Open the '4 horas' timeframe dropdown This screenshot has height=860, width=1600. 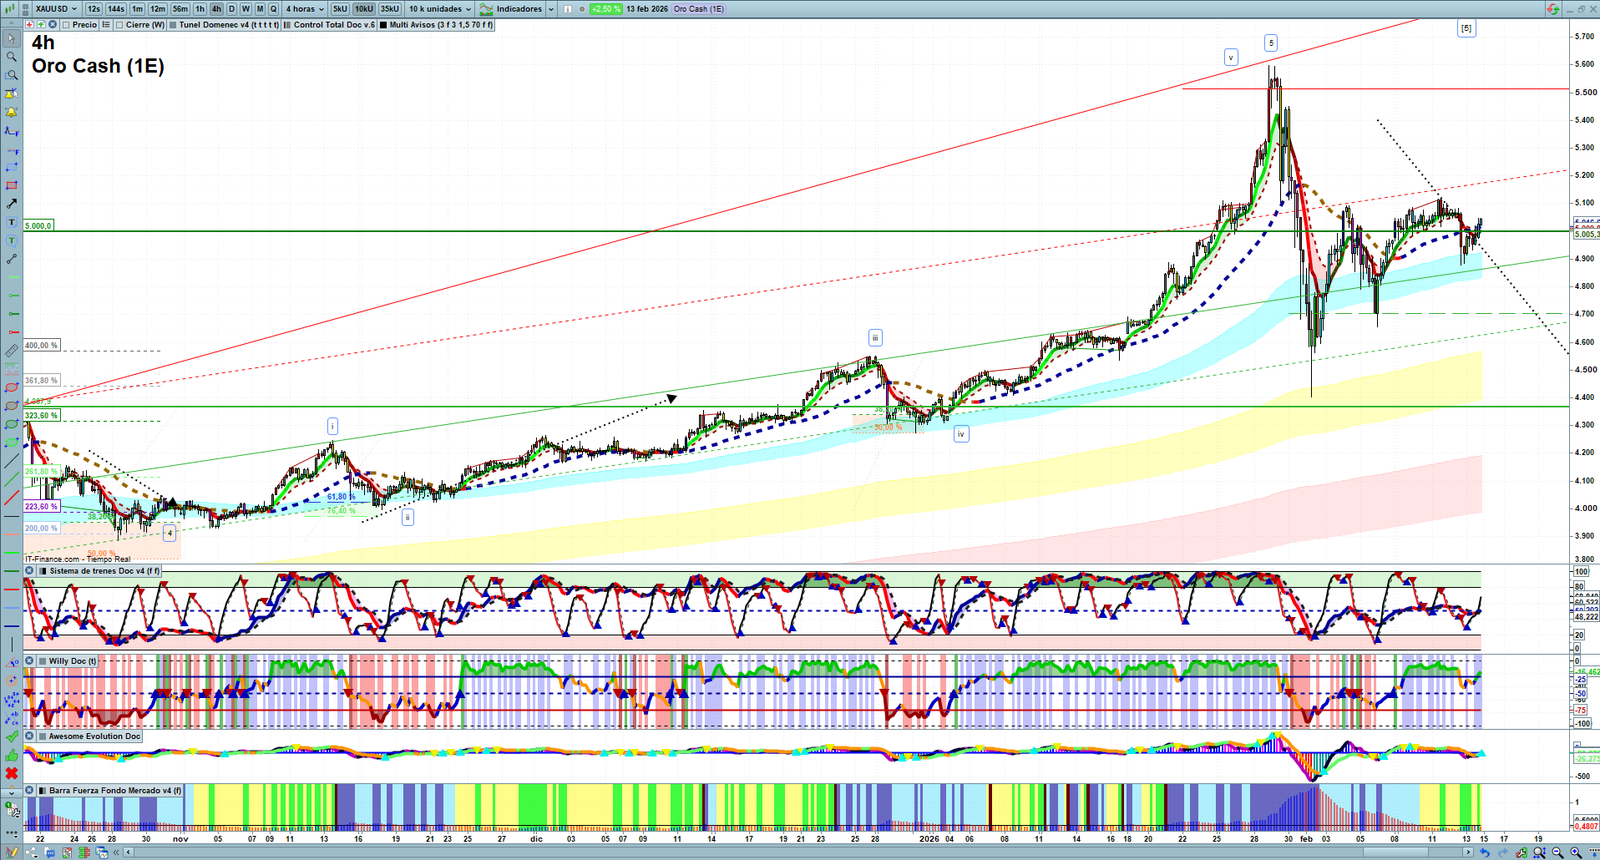pos(305,9)
